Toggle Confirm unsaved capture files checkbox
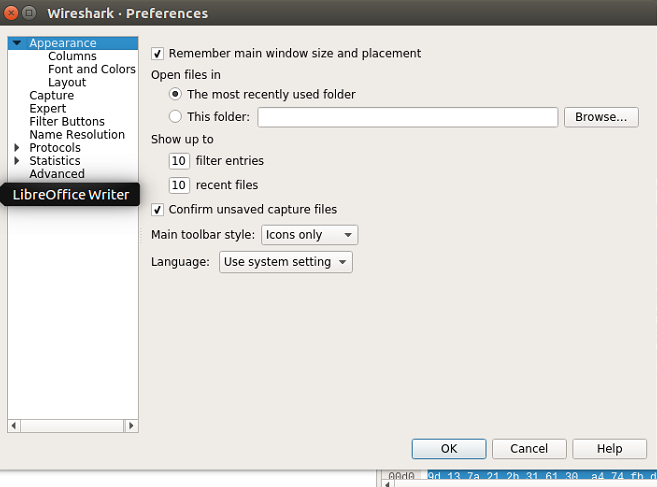Viewport: 657px width, 487px height. [158, 210]
